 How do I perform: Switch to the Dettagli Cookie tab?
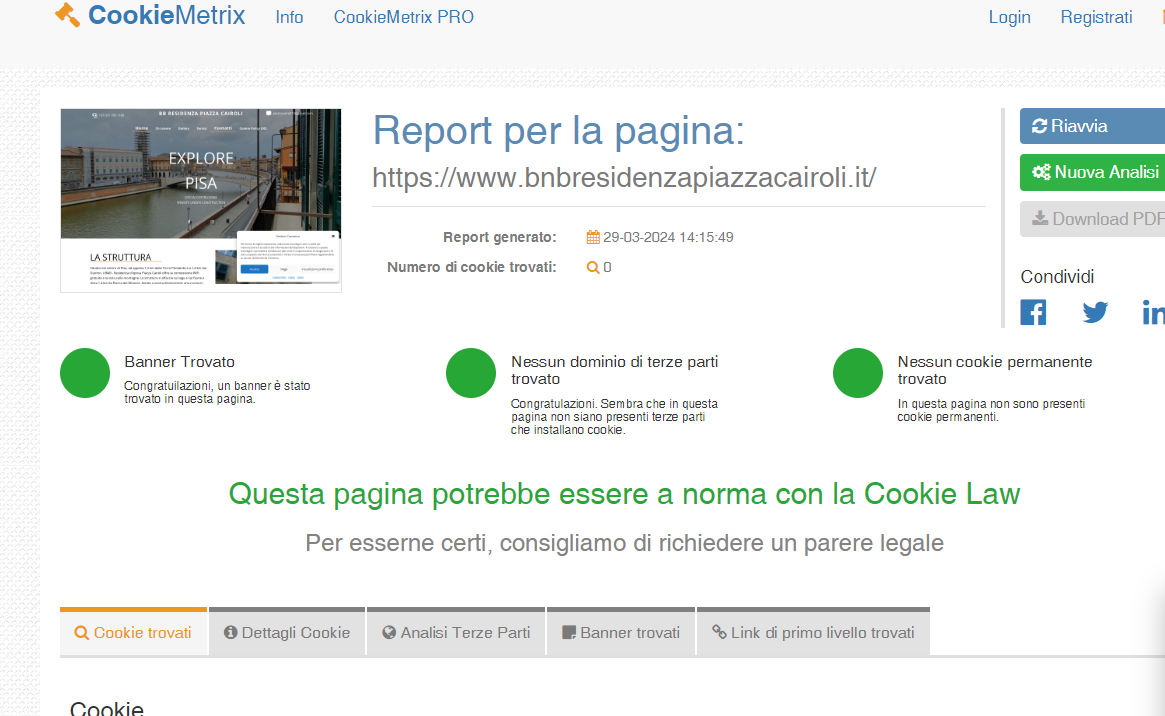point(287,632)
